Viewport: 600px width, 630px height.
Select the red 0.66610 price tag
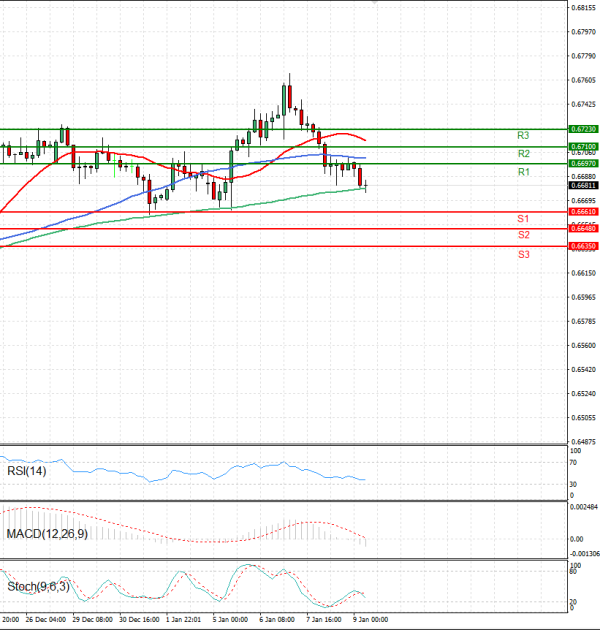(x=583, y=212)
